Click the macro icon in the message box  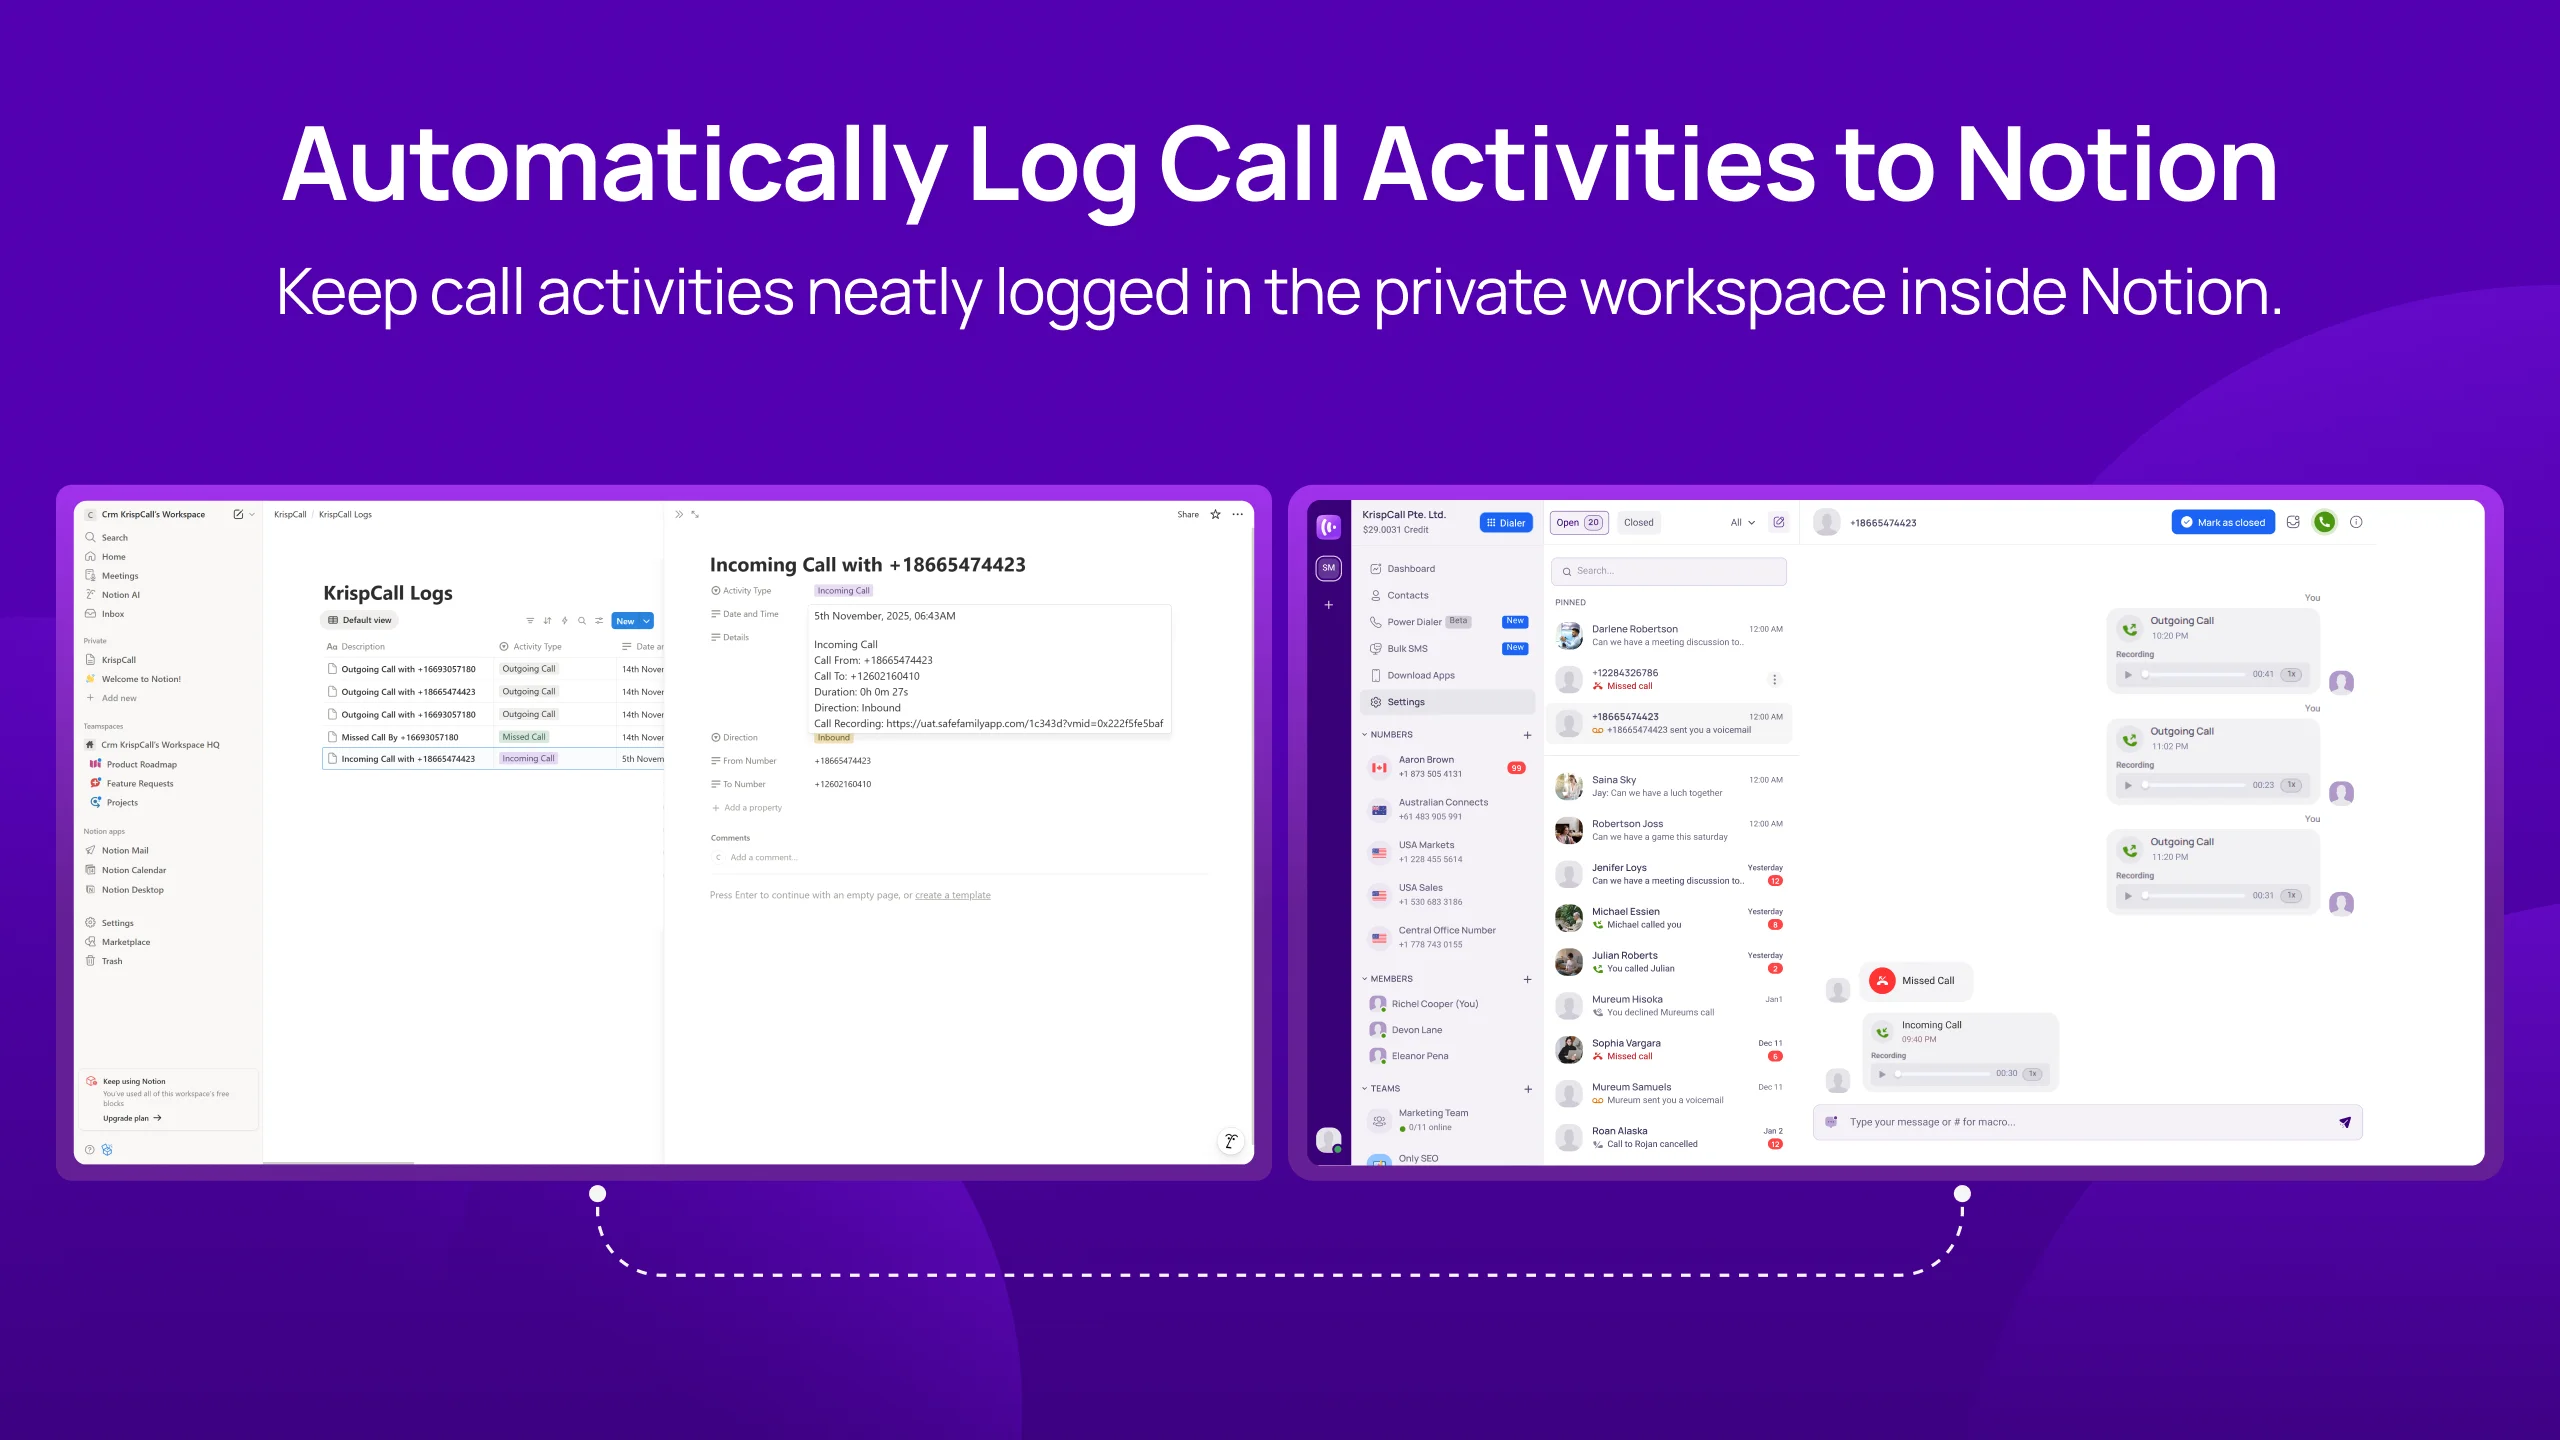(1831, 1122)
